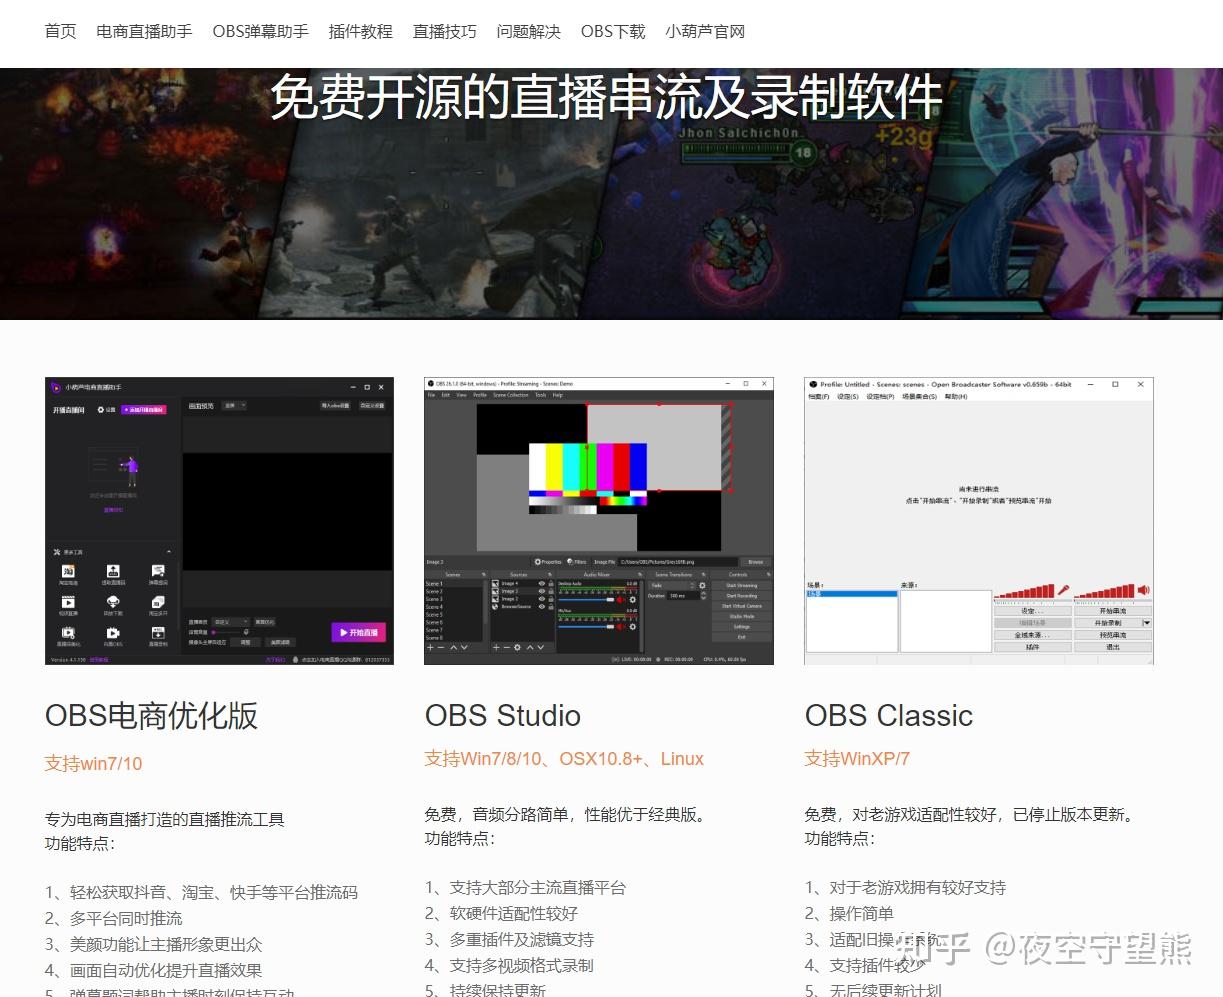Click the 设置 gear icon in first thumbnail

(x=101, y=410)
